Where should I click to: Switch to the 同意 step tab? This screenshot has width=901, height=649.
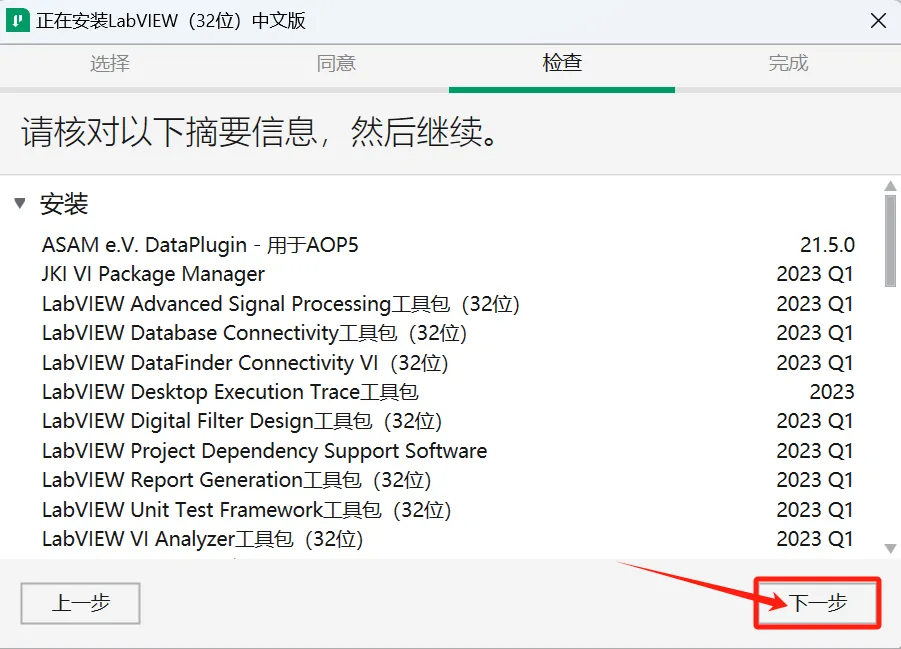(x=336, y=63)
